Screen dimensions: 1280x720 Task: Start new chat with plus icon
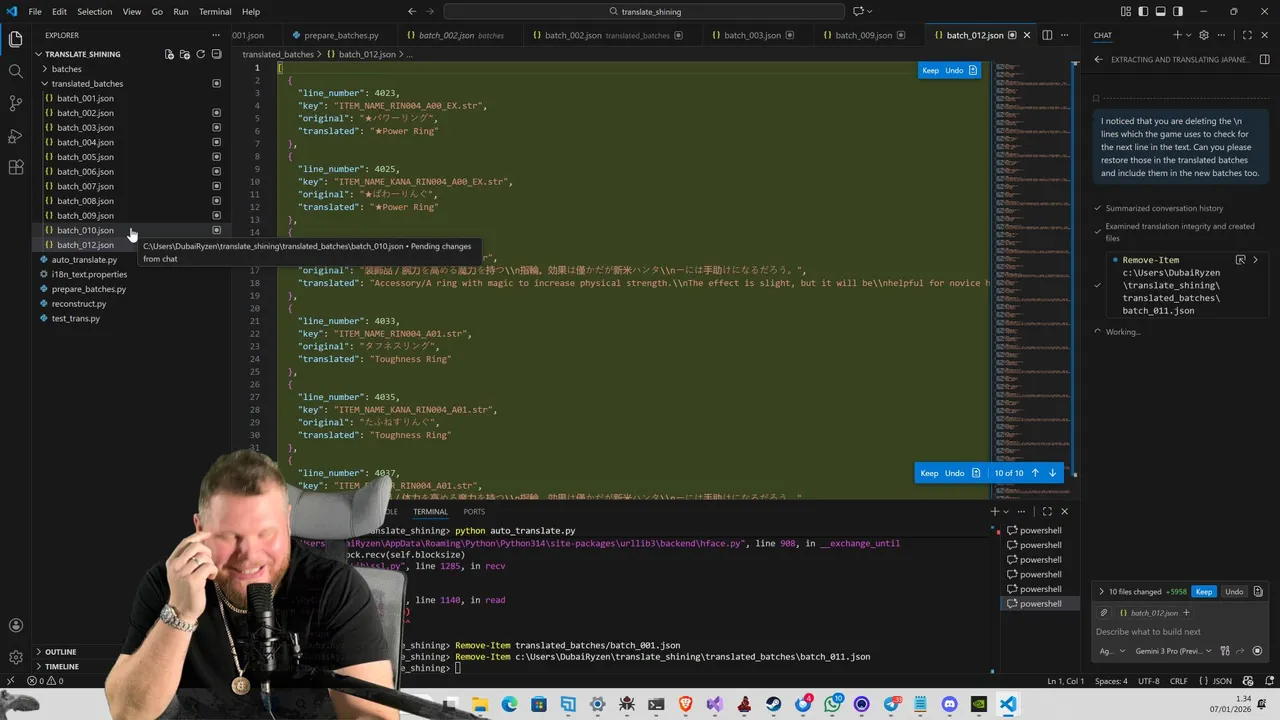pyautogui.click(x=1177, y=35)
